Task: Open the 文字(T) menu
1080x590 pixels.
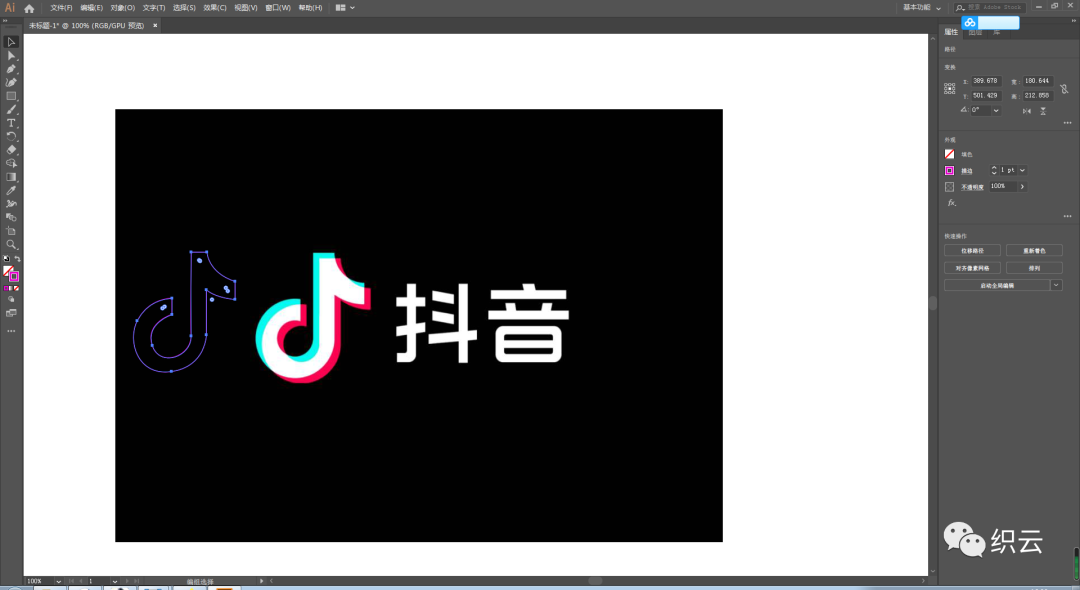Action: [x=154, y=8]
